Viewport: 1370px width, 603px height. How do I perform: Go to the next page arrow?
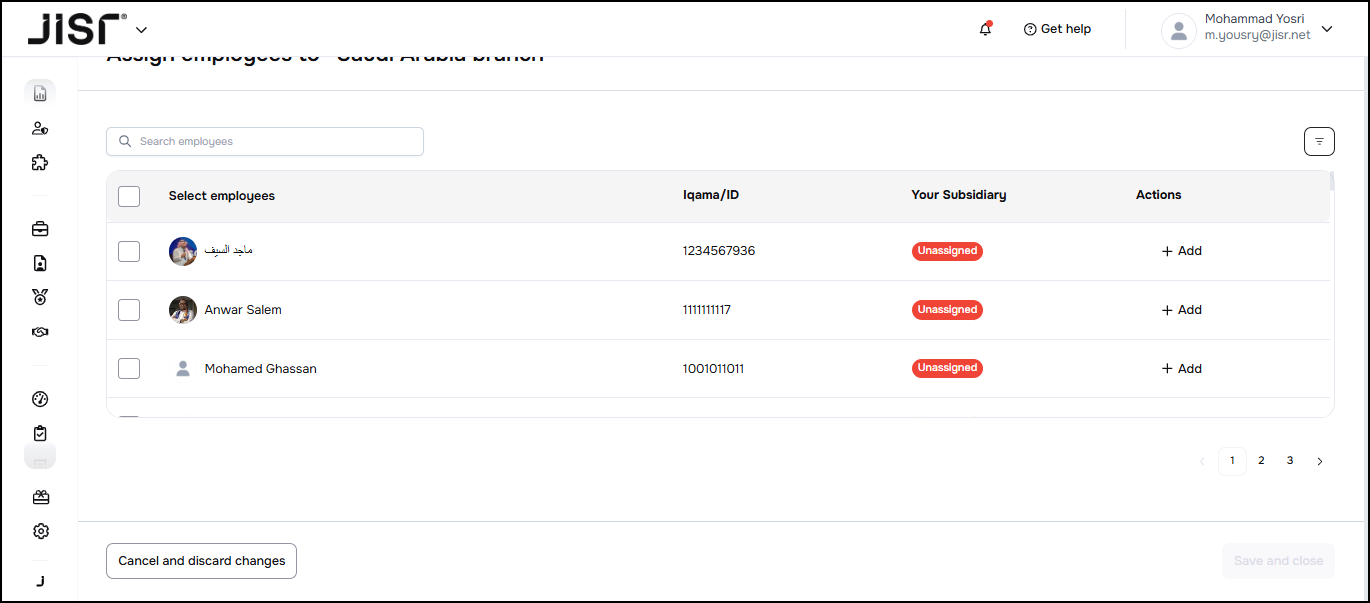[1320, 461]
